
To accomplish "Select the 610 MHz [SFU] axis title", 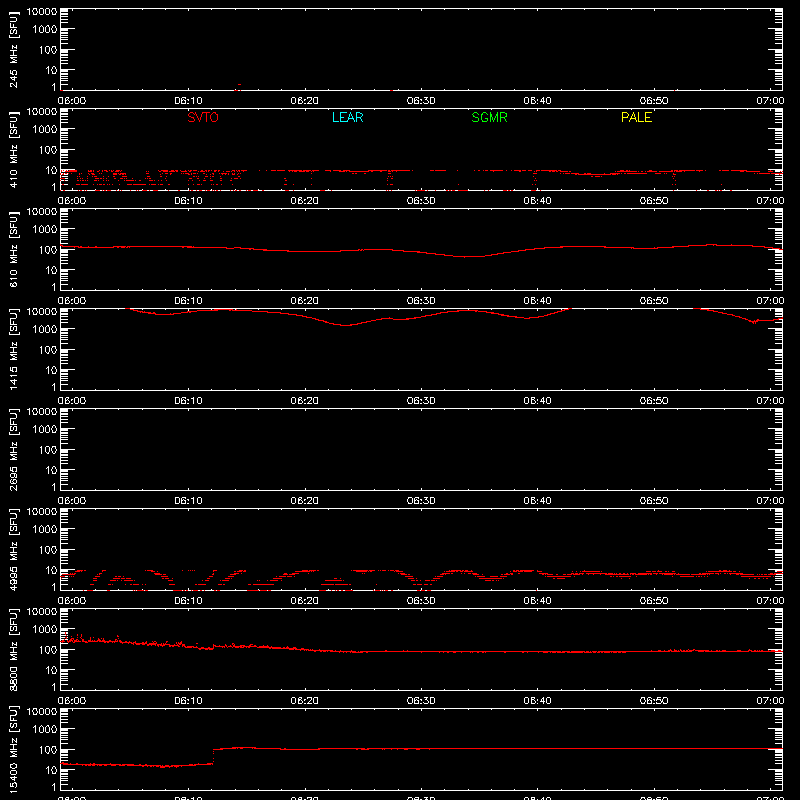I will (x=14, y=249).
